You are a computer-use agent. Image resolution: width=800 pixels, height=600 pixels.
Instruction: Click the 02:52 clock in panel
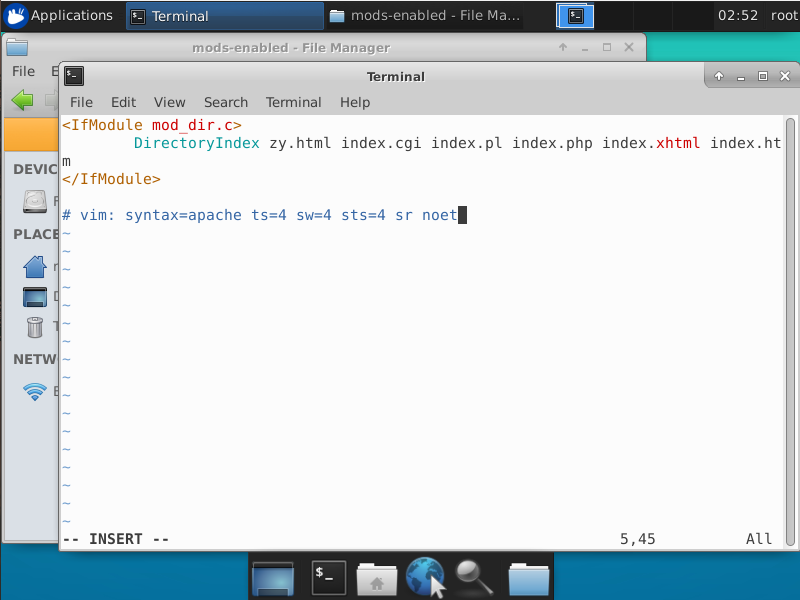pyautogui.click(x=737, y=16)
